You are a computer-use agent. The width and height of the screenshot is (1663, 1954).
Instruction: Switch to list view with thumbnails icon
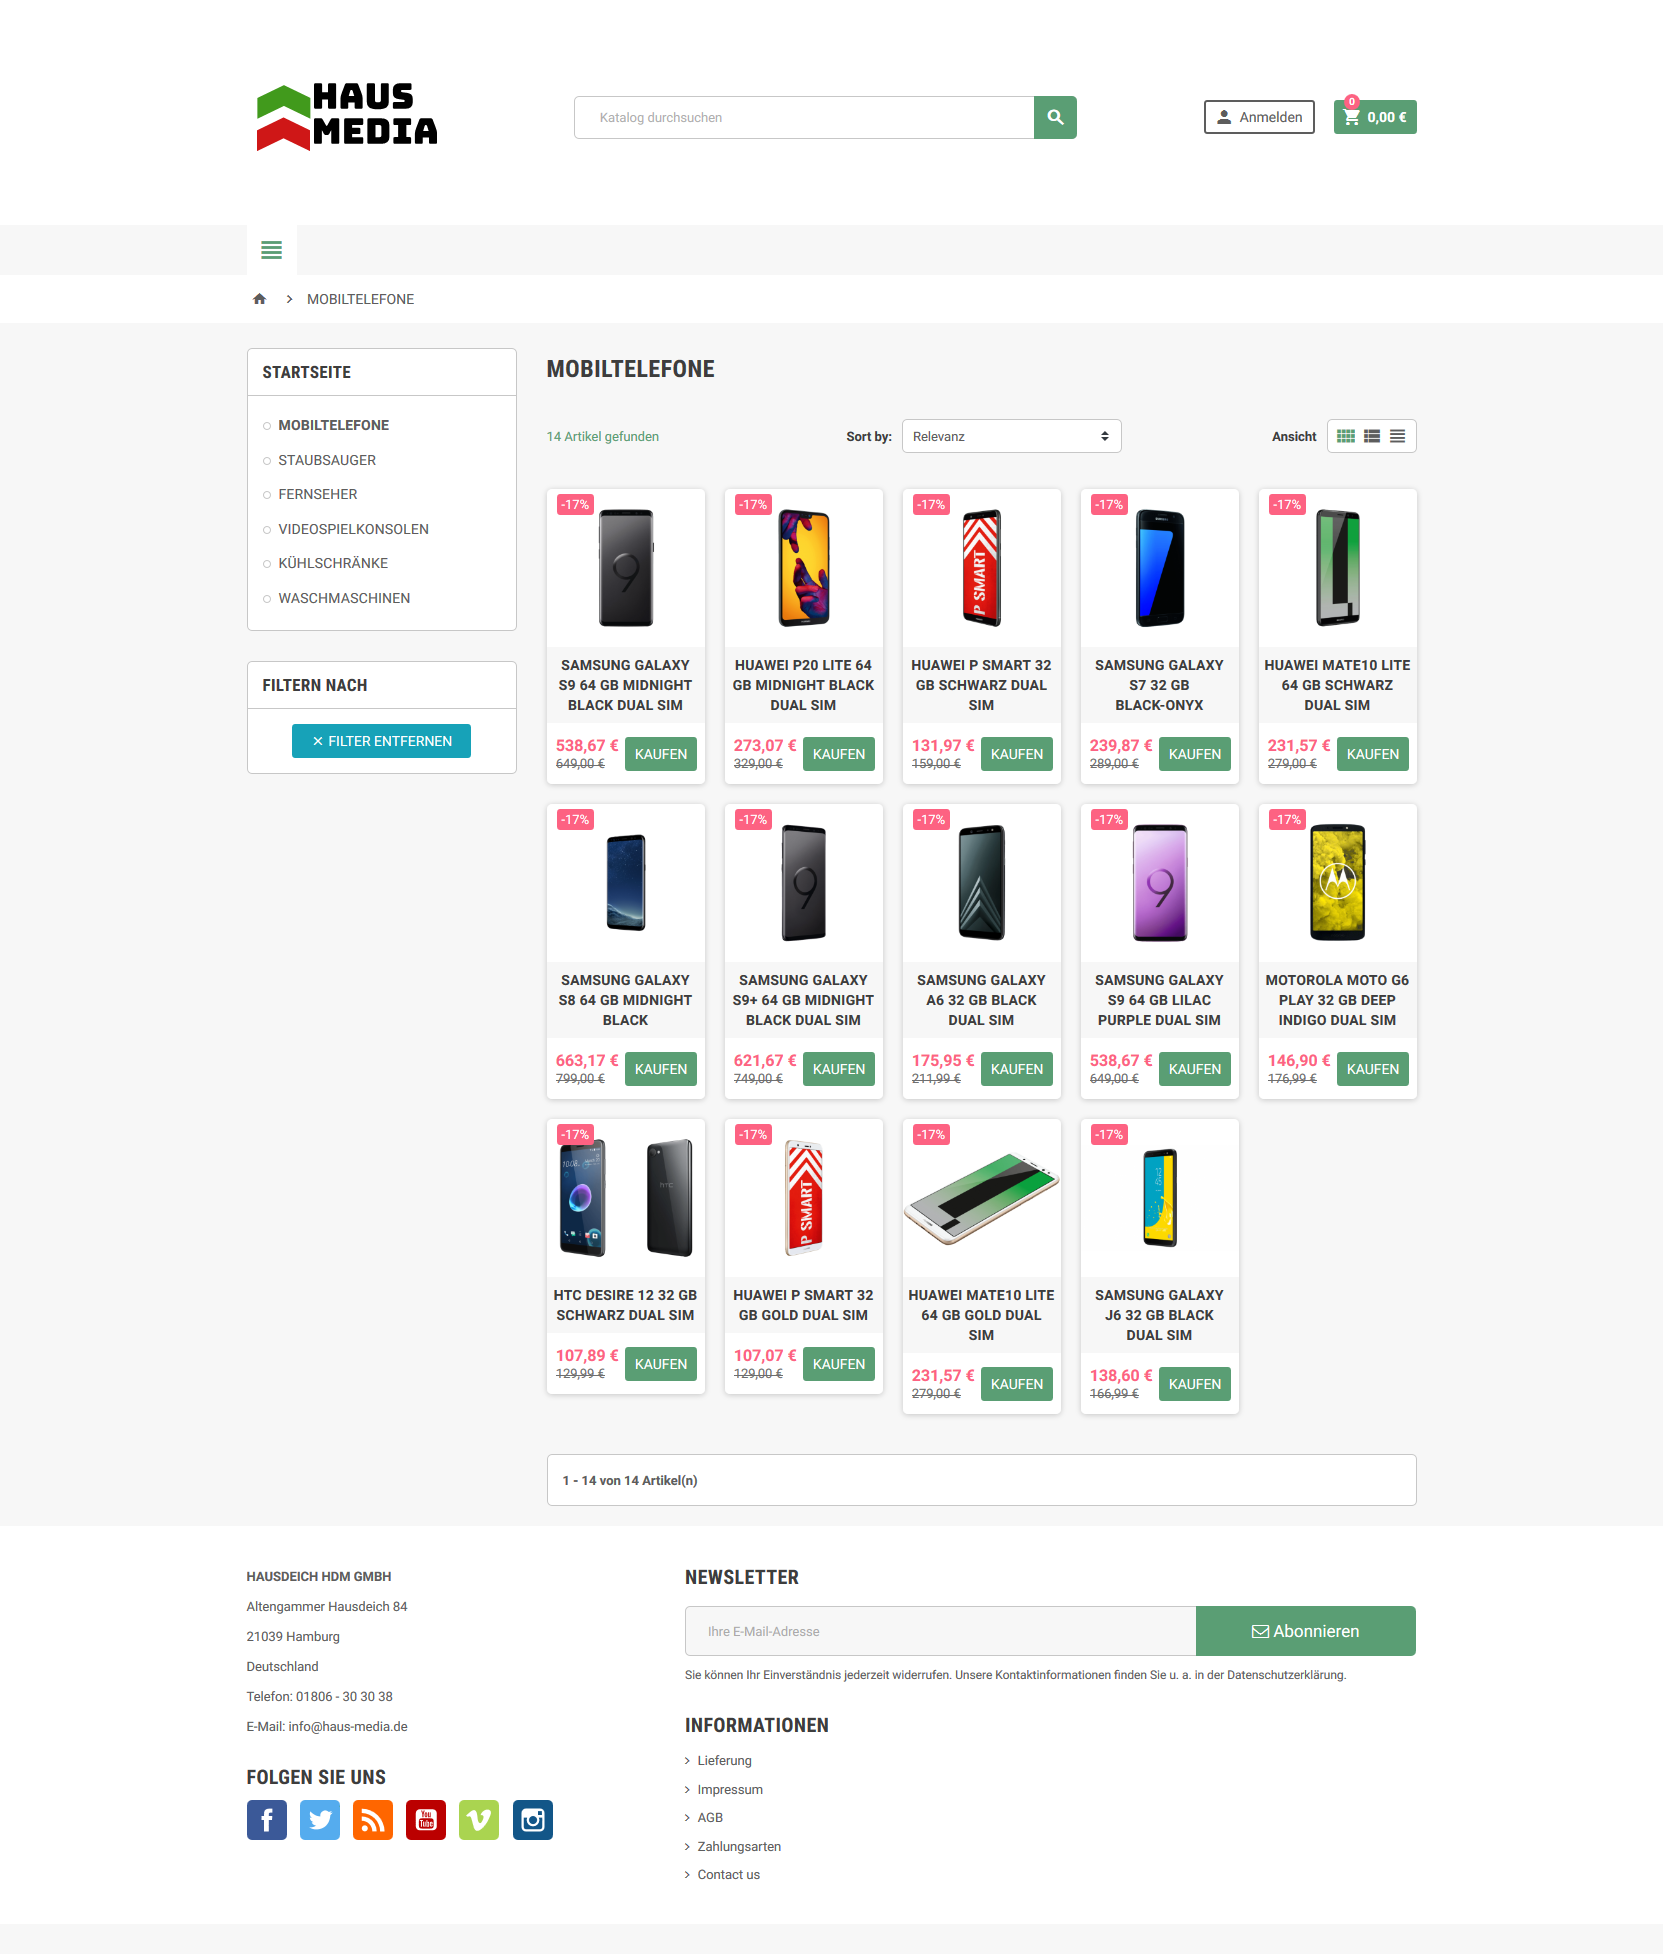point(1372,436)
